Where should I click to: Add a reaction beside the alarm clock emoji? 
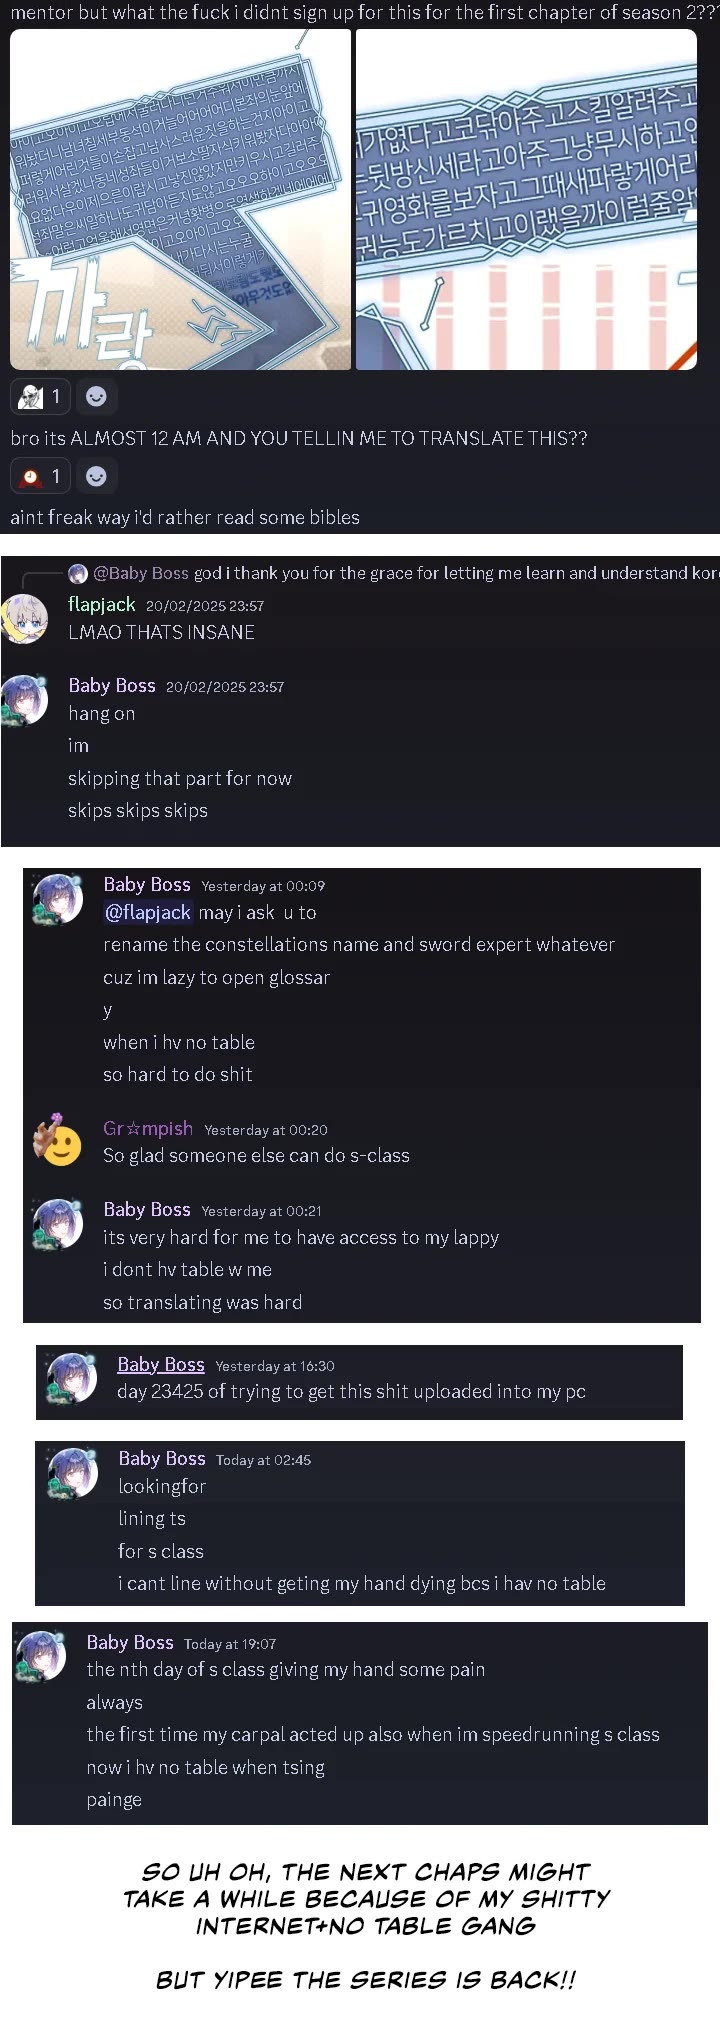pos(96,476)
